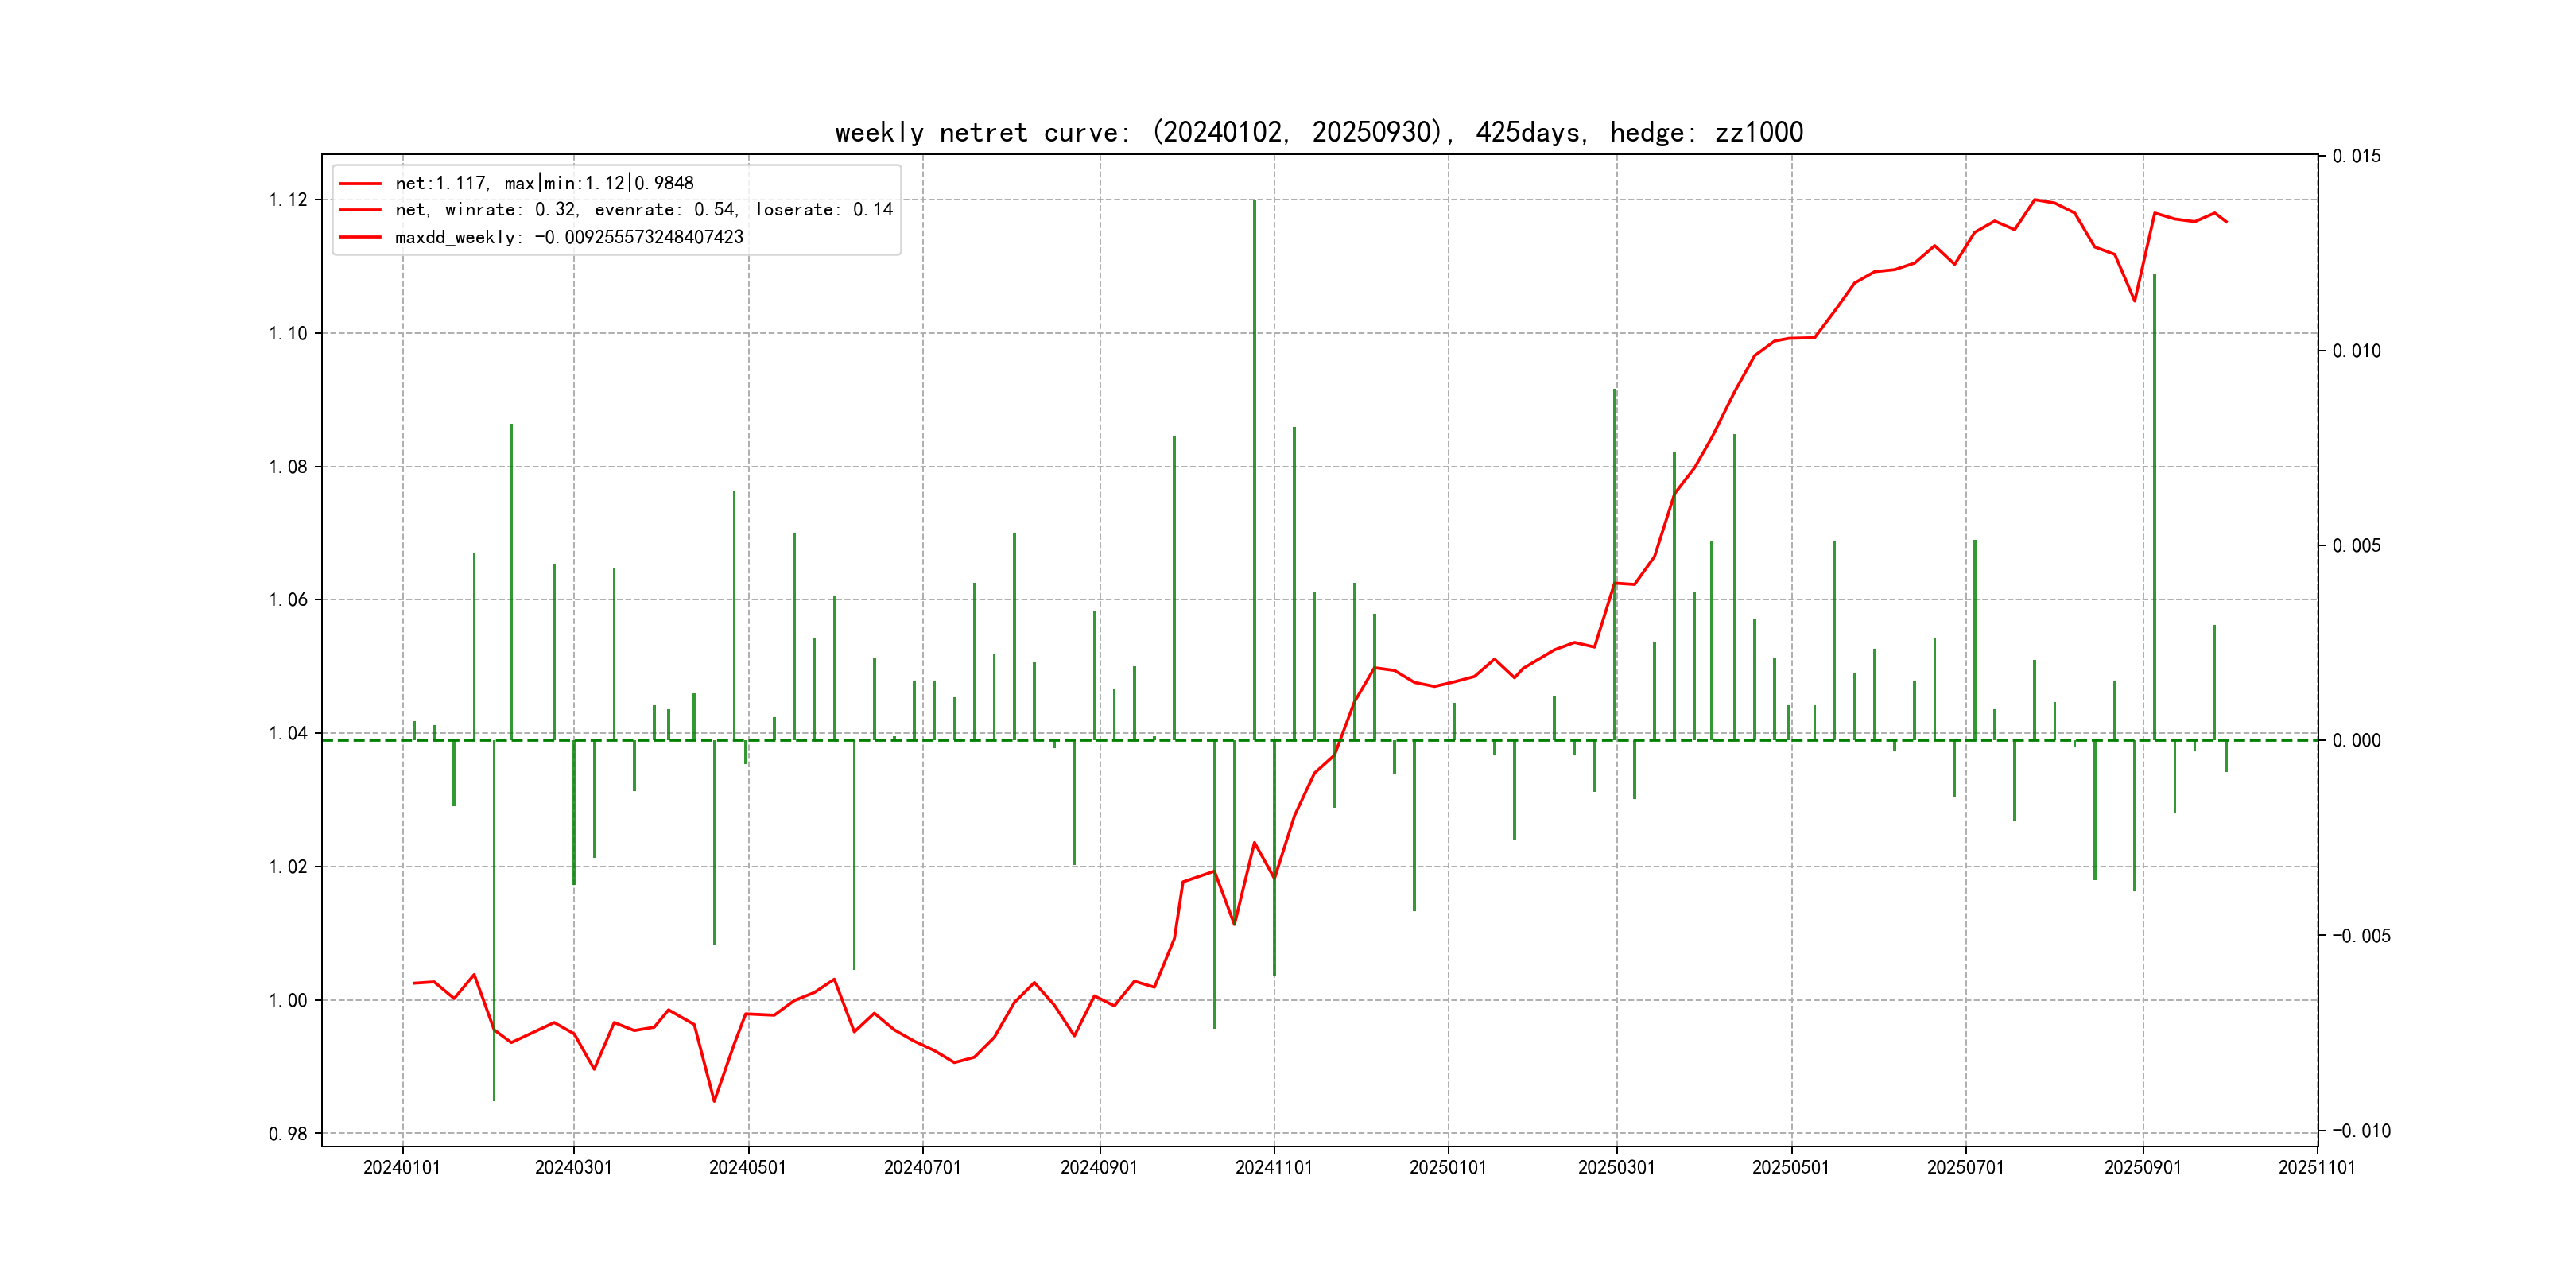Click the right y-axis tick label 0.010
Viewport: 2576px width, 1288px height.
(x=2356, y=351)
